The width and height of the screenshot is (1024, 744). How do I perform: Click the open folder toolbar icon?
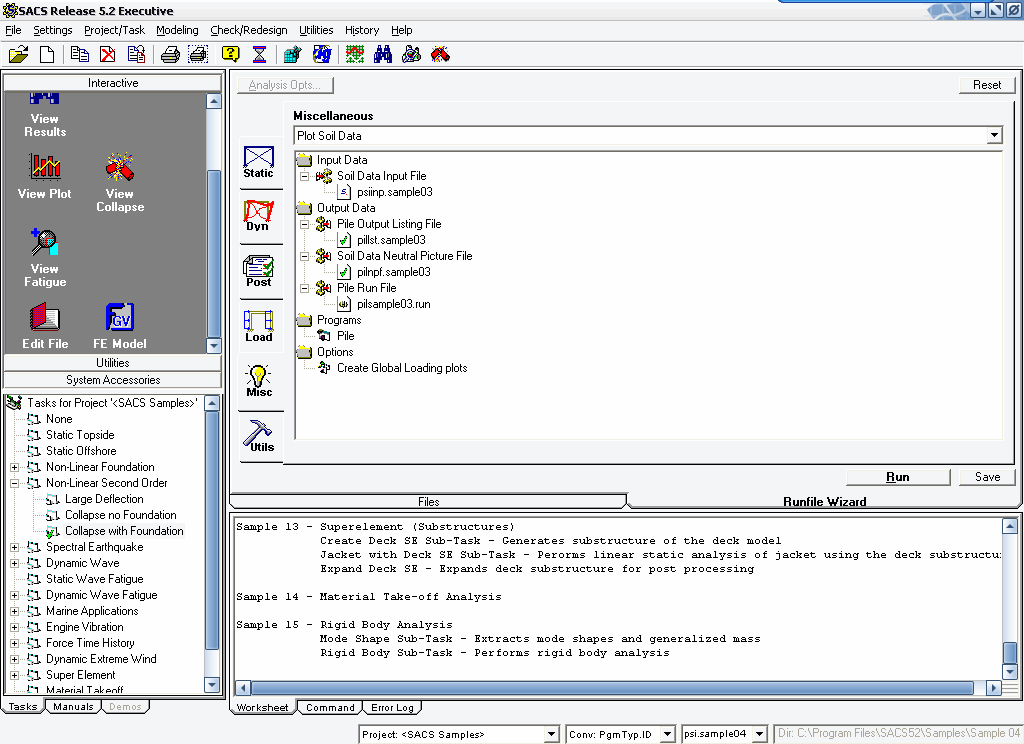coord(18,54)
